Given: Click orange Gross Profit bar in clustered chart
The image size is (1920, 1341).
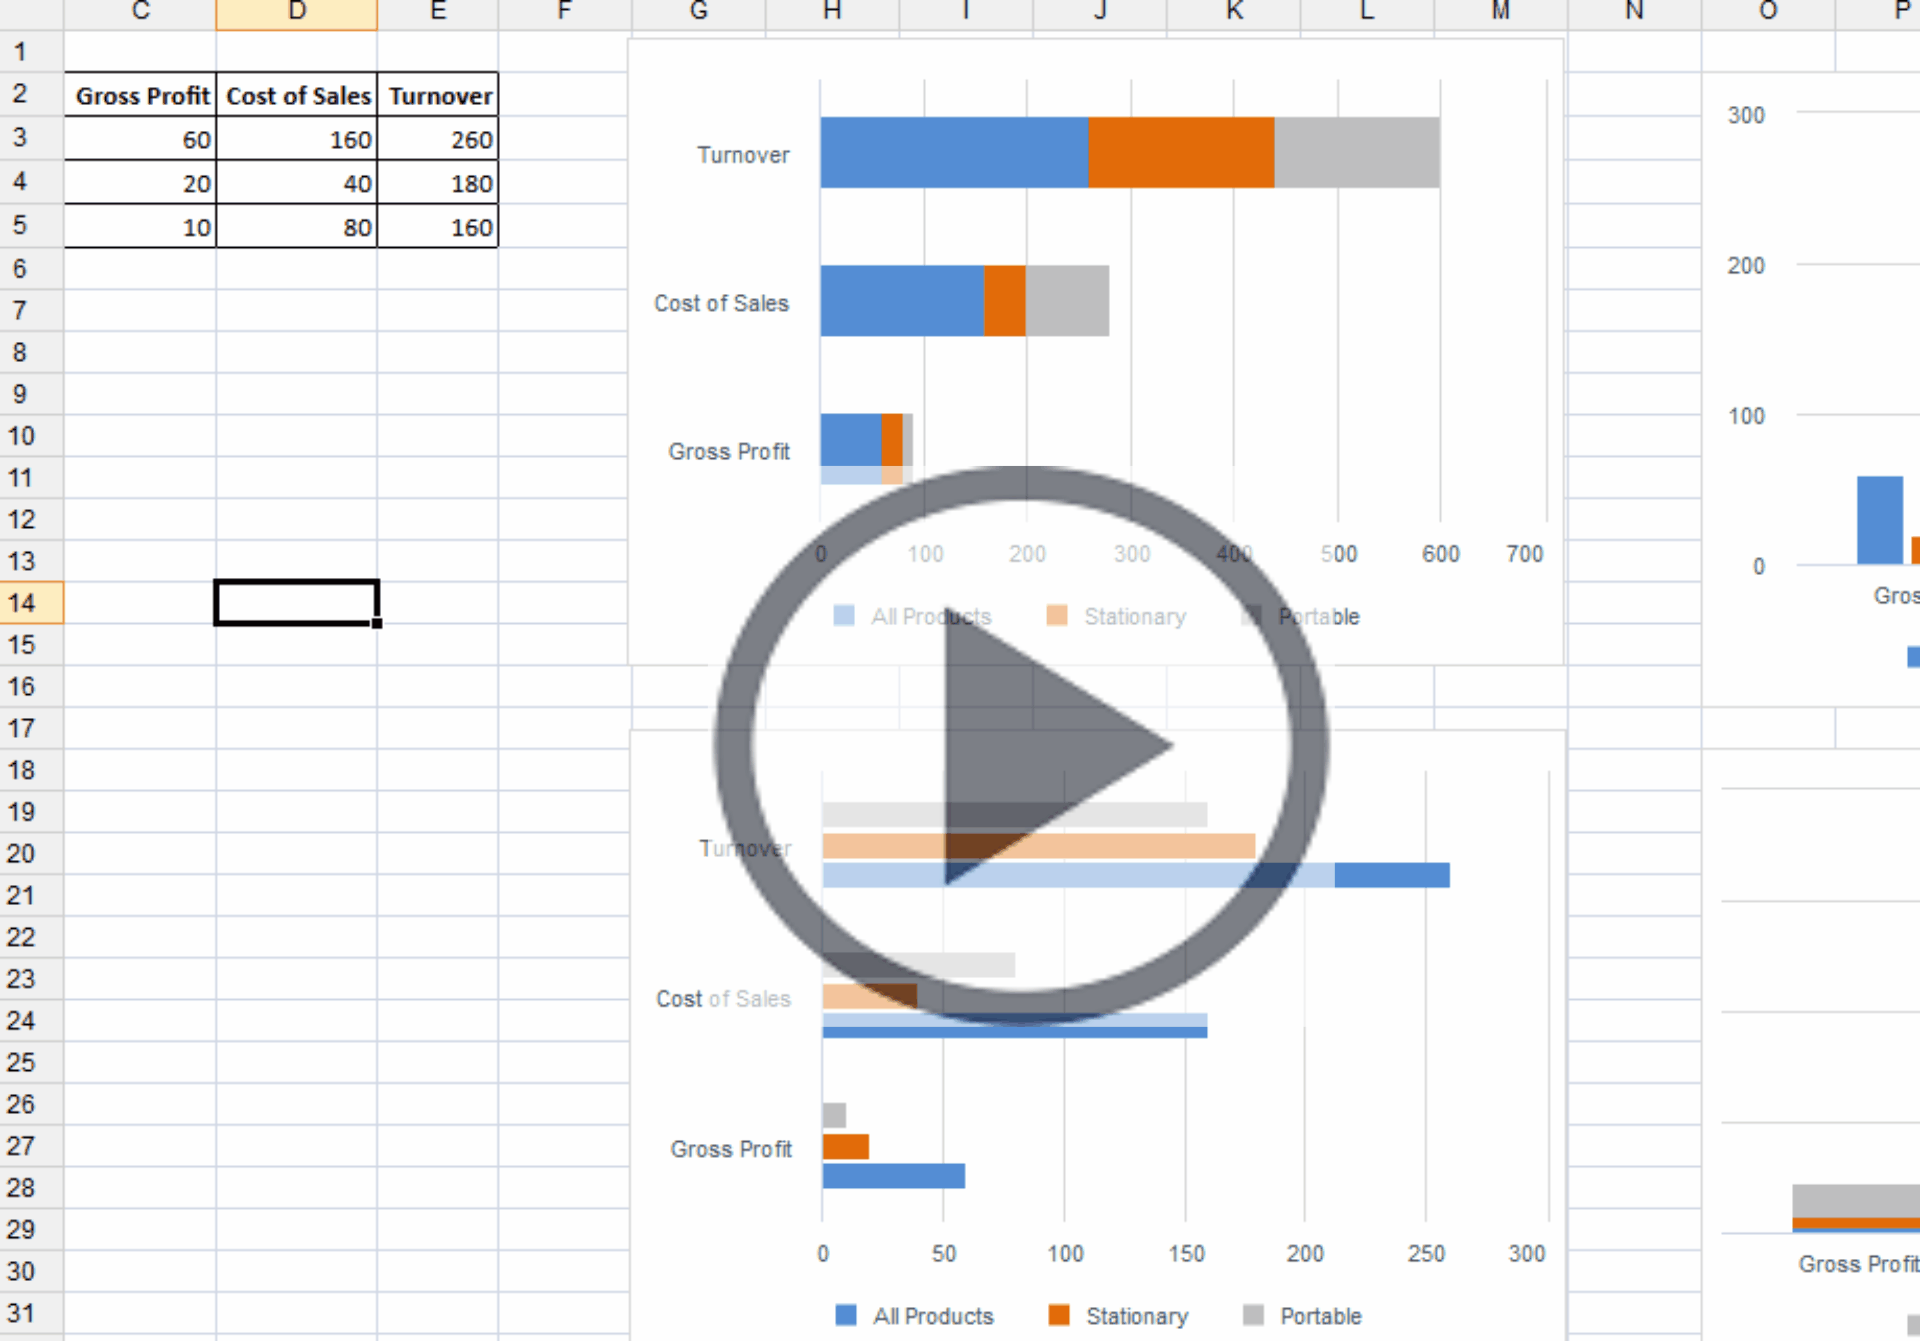Looking at the screenshot, I should [x=845, y=1146].
